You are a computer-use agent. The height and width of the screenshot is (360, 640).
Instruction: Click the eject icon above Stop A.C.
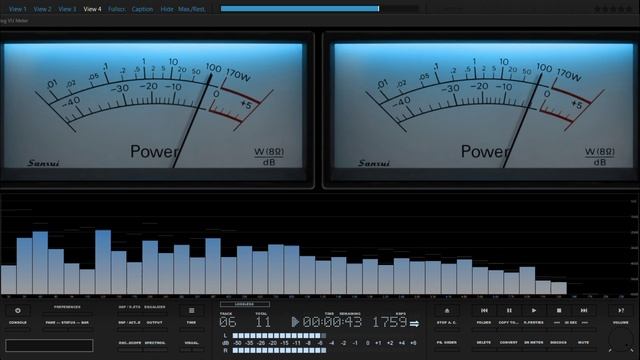pyautogui.click(x=447, y=311)
